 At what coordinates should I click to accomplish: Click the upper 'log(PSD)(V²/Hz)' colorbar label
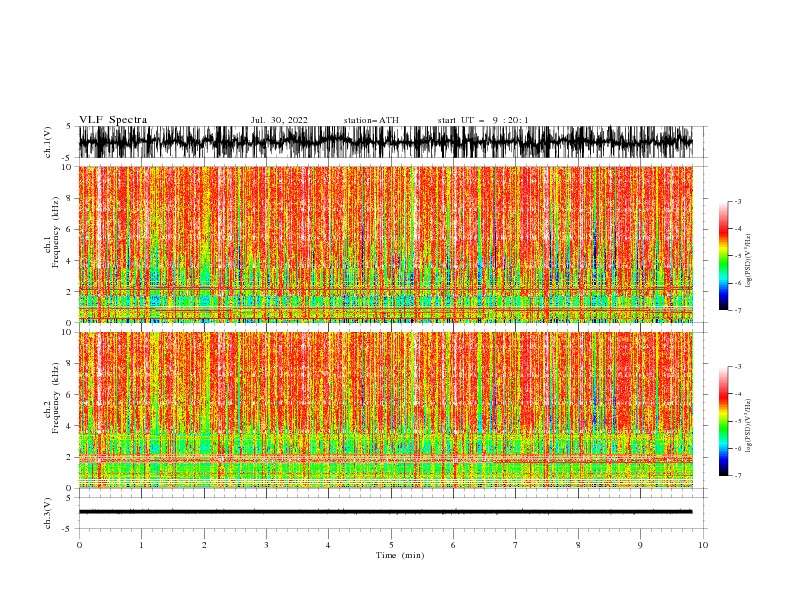749,261
